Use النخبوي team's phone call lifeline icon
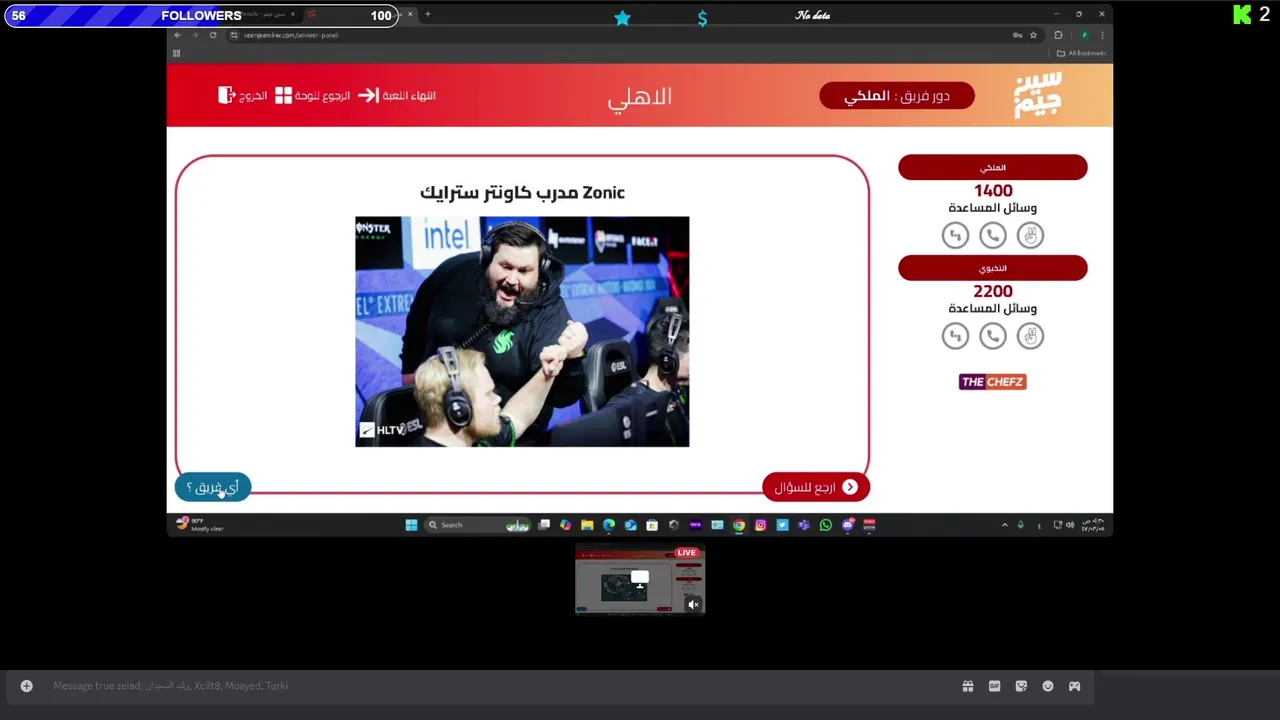The image size is (1280, 720). click(x=992, y=336)
